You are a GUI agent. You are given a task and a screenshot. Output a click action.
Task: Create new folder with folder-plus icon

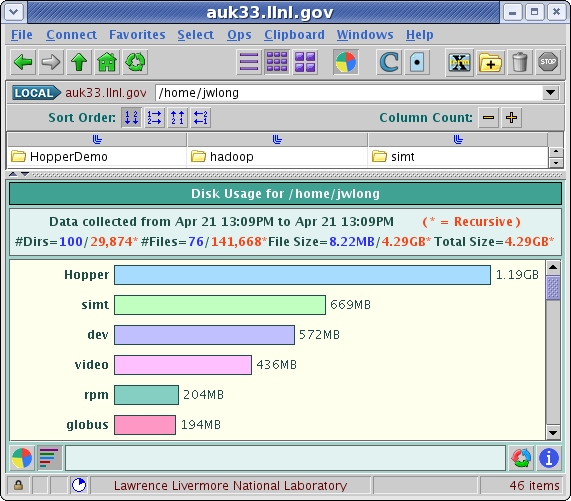[x=490, y=63]
